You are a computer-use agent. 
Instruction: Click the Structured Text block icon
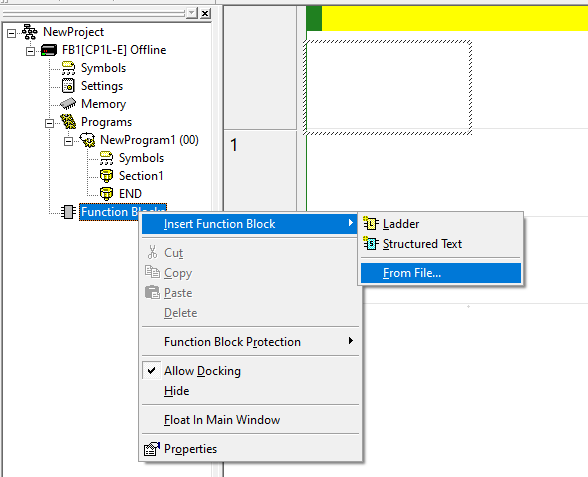coord(371,244)
